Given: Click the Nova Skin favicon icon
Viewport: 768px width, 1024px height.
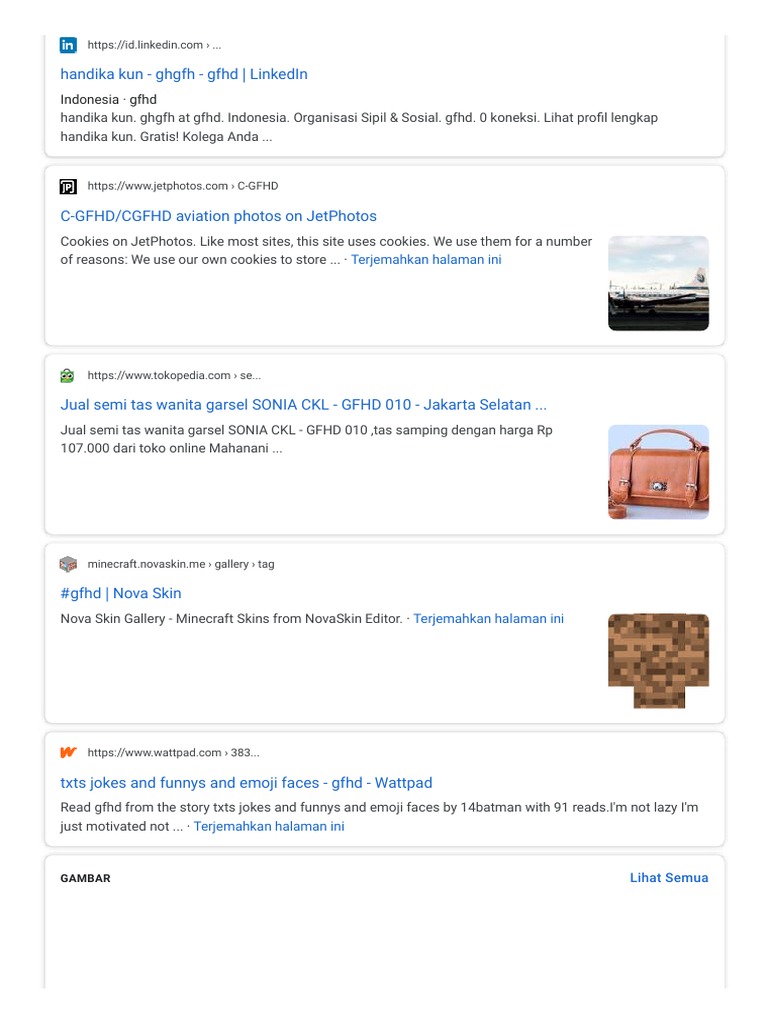Looking at the screenshot, I should pyautogui.click(x=68, y=564).
